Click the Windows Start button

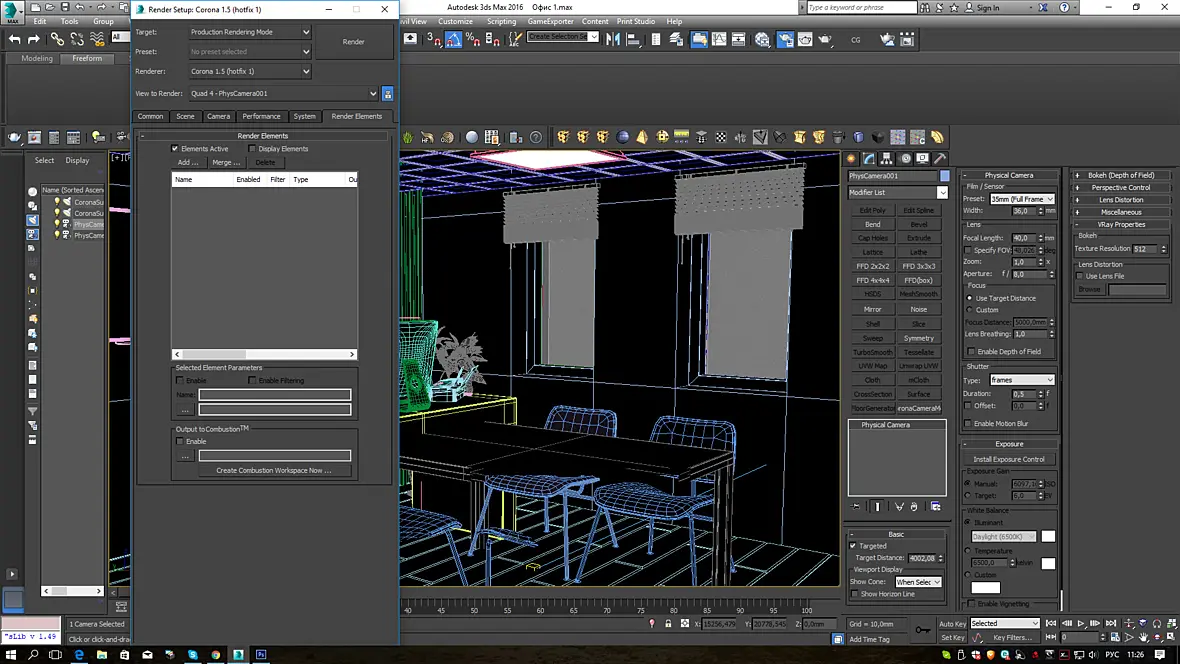(x=11, y=654)
